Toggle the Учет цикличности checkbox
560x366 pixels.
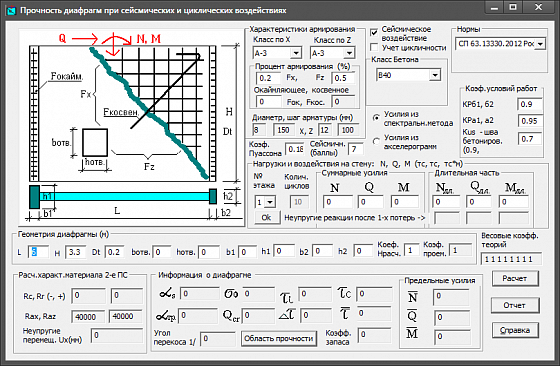(x=374, y=47)
